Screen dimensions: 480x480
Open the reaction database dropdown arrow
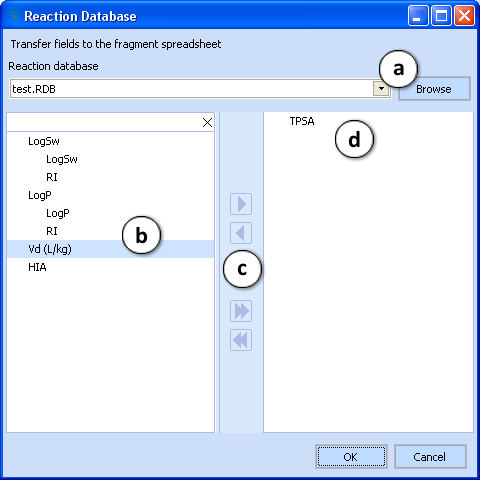(x=381, y=89)
